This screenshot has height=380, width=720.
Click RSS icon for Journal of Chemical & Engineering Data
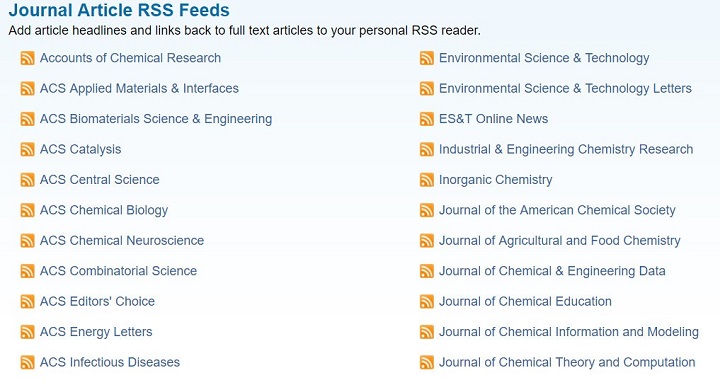coord(427,271)
